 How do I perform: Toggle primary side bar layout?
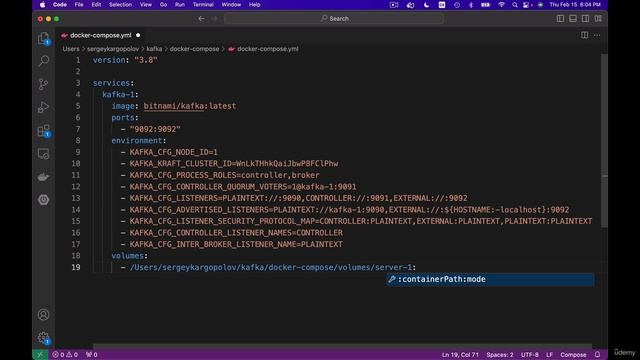tap(560, 18)
